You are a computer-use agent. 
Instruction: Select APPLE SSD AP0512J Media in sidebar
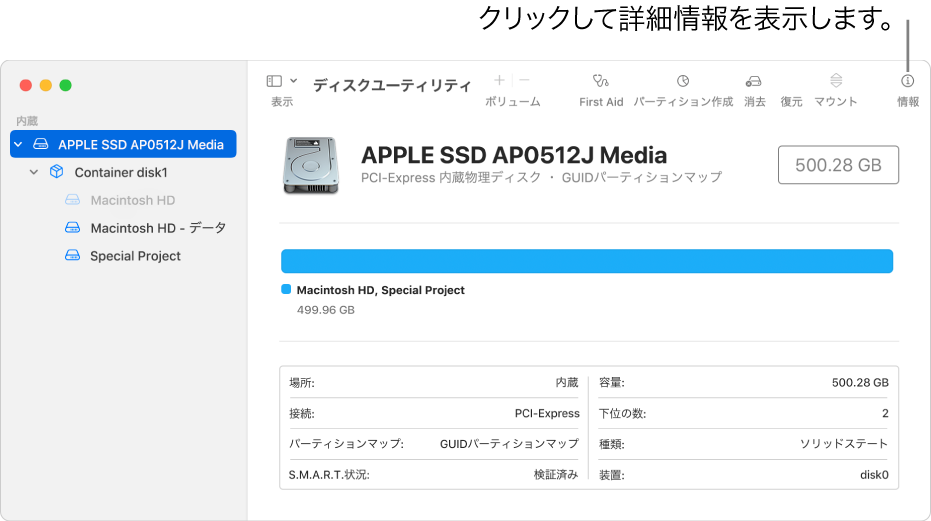tap(123, 144)
